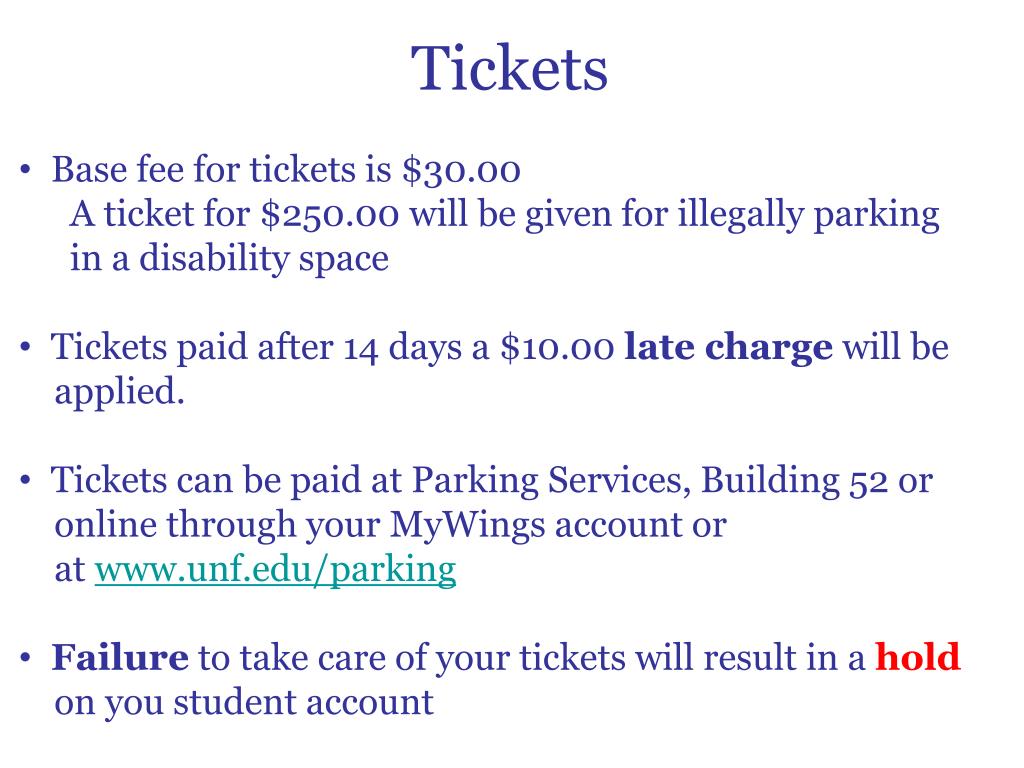Click the $10.00 late fee amount
Screen dimensions: 1024x768
point(557,347)
